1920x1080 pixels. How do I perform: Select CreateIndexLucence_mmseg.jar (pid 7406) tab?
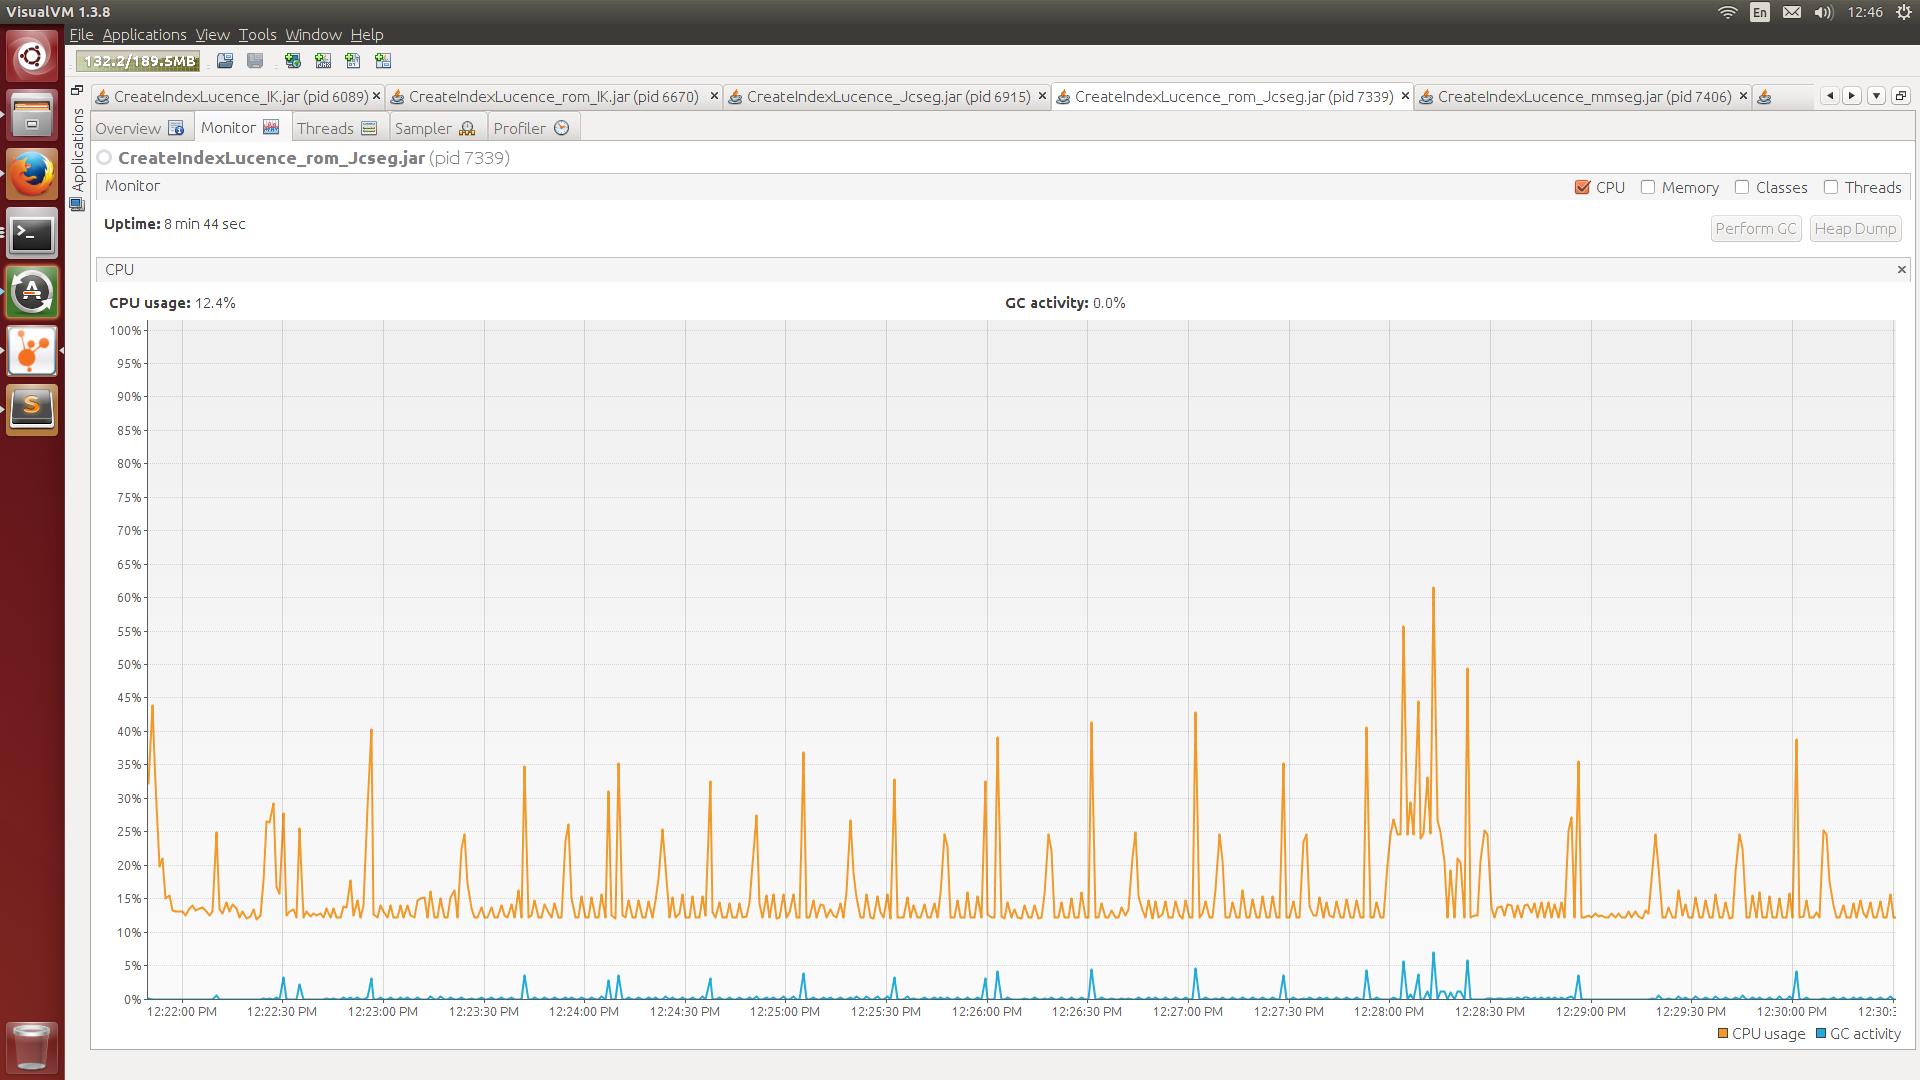coord(1584,96)
